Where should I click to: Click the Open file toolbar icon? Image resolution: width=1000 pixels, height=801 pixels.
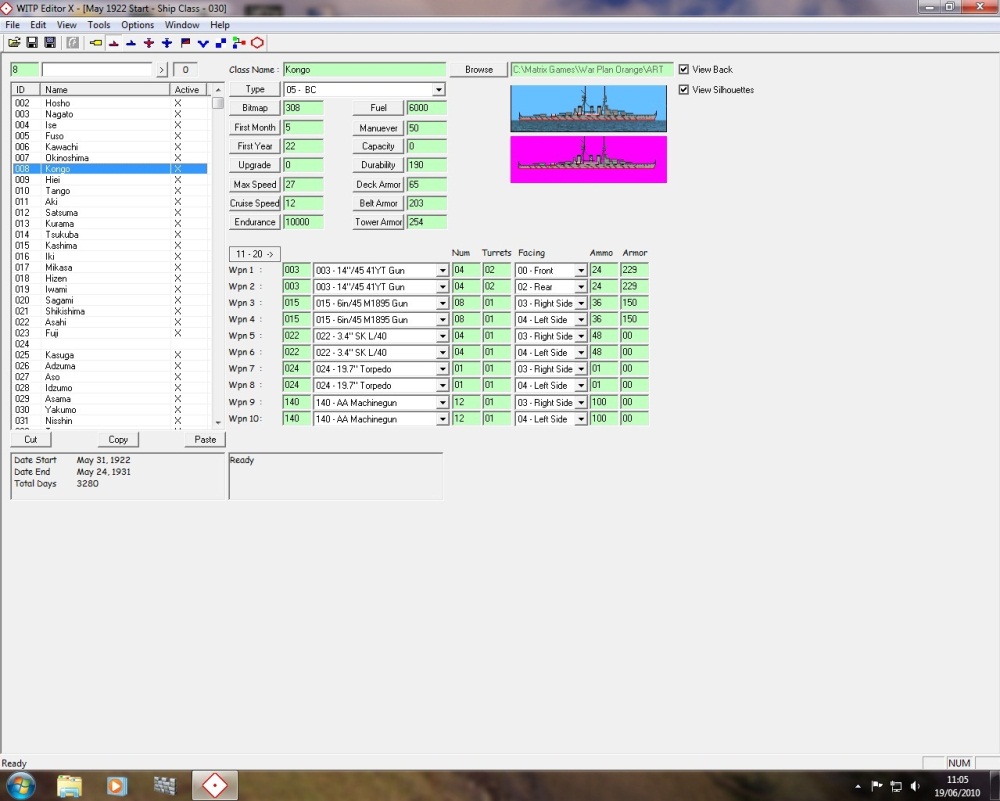click(x=14, y=43)
